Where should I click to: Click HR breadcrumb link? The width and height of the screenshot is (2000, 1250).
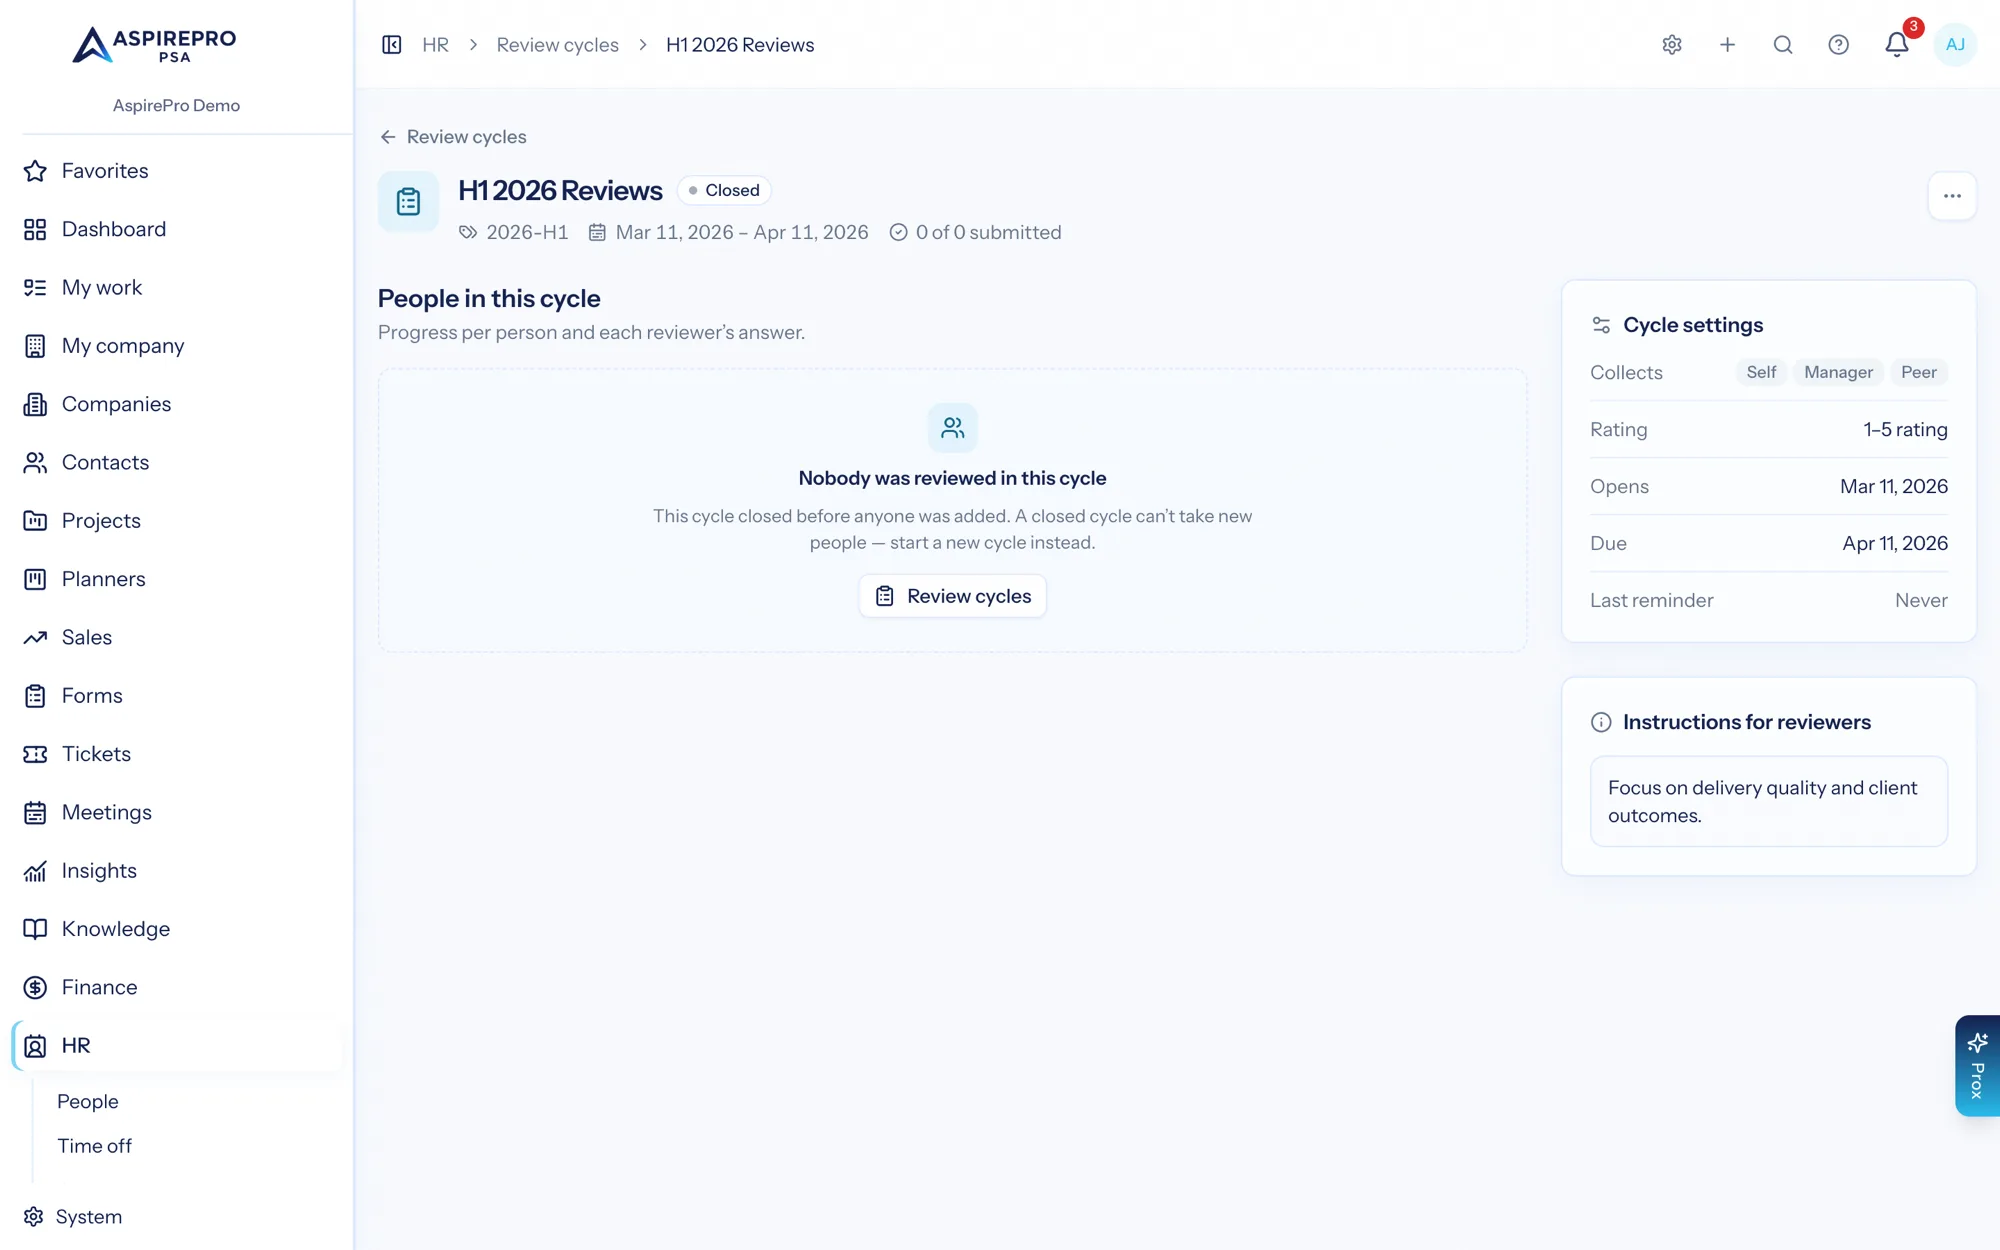(x=435, y=45)
